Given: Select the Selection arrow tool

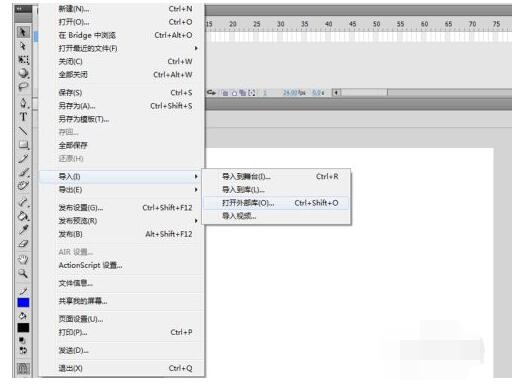Looking at the screenshot, I should pyautogui.click(x=23, y=32).
